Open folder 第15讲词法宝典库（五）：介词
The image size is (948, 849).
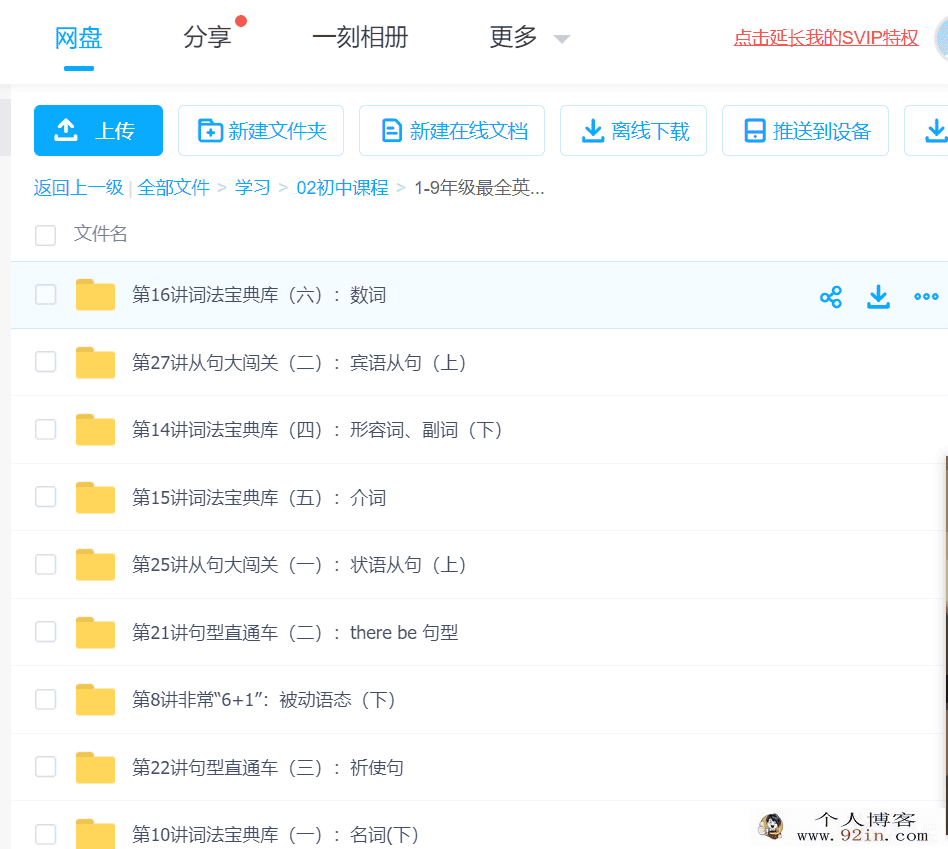259,498
